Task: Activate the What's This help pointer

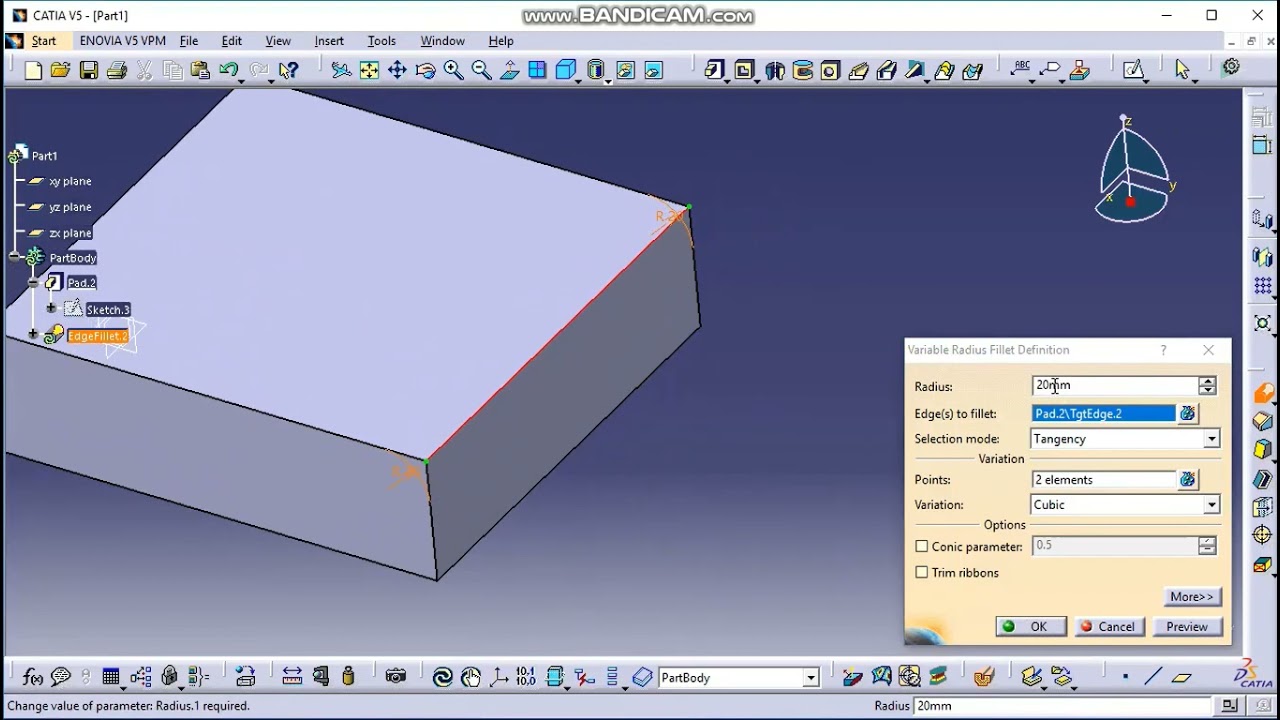Action: [x=289, y=70]
